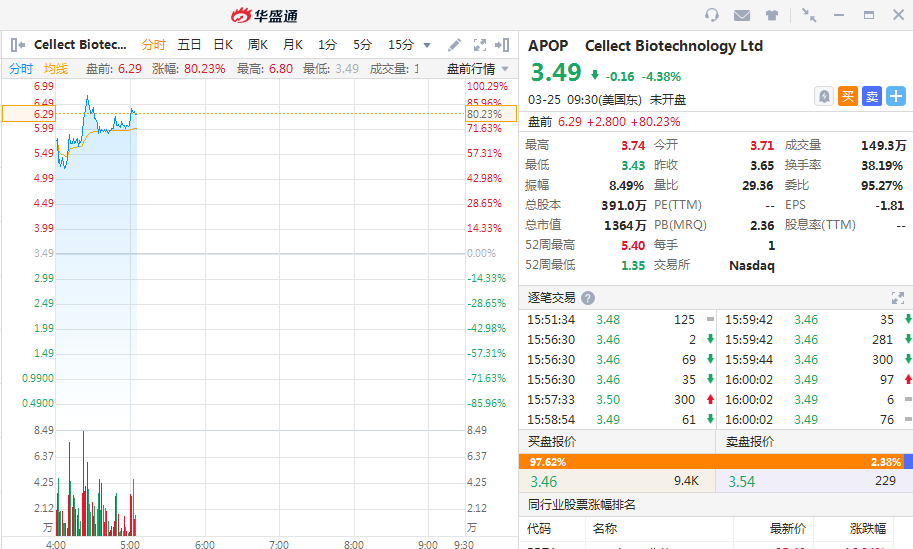Toggle the 均线 average line
The height and width of the screenshot is (549, 913).
point(56,69)
